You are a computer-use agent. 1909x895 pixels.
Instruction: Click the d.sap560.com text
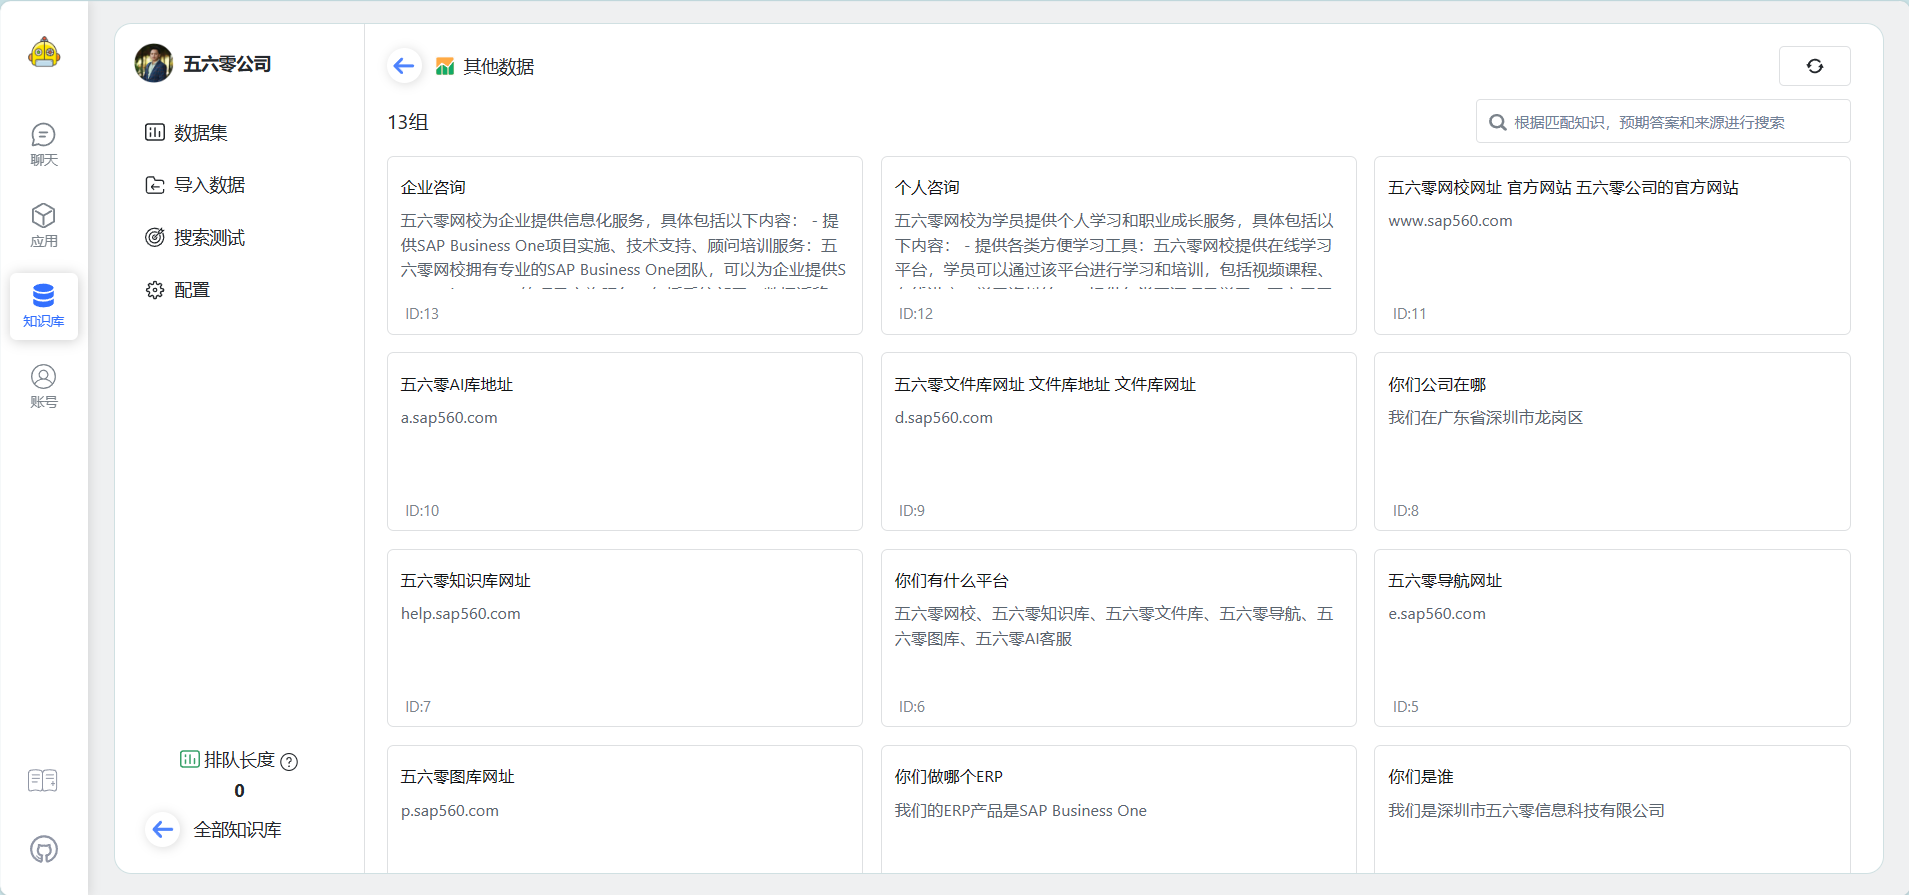tap(943, 418)
